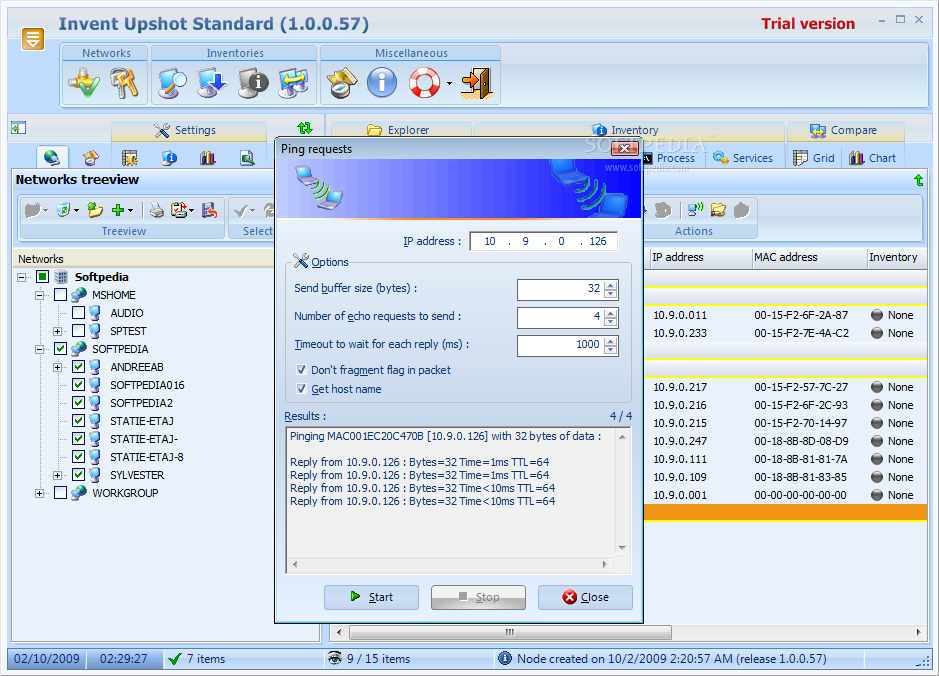Image resolution: width=939 pixels, height=676 pixels.
Task: Click horizontal scrollbar thumb in main grid
Action: (x=510, y=632)
